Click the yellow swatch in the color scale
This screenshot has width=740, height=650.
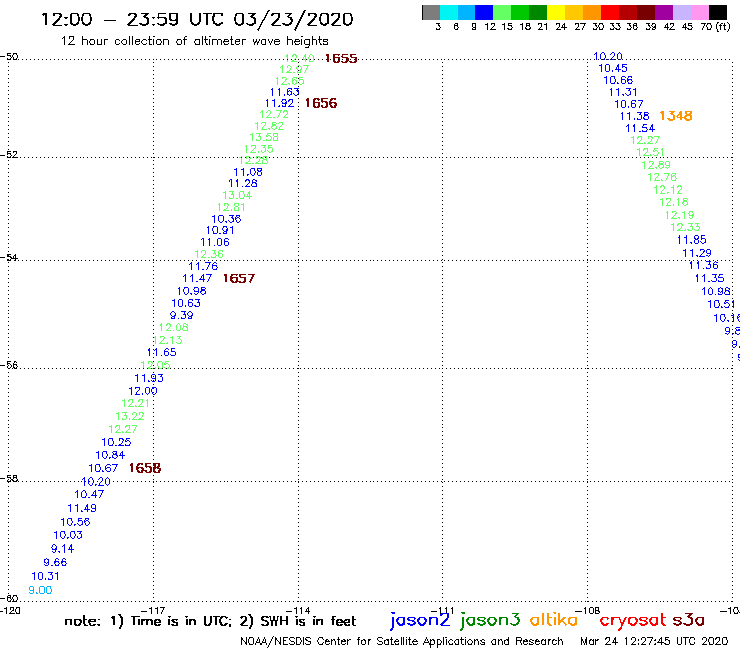556,12
